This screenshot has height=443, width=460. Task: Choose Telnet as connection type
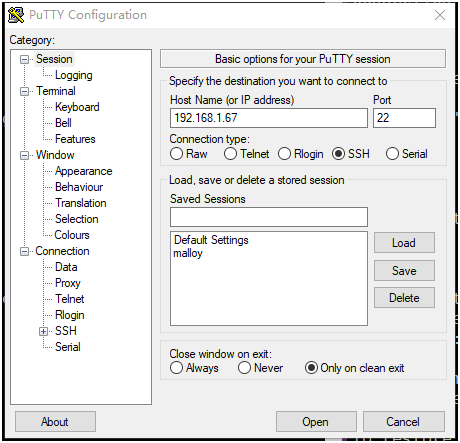[x=230, y=154]
